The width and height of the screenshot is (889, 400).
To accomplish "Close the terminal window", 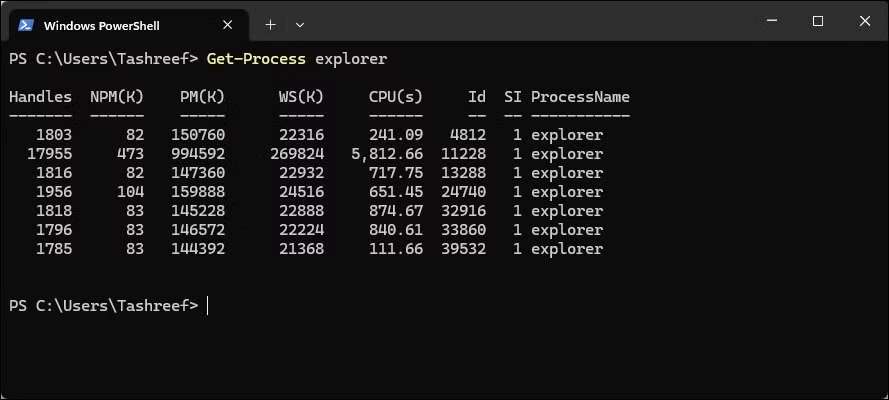I will click(x=865, y=22).
